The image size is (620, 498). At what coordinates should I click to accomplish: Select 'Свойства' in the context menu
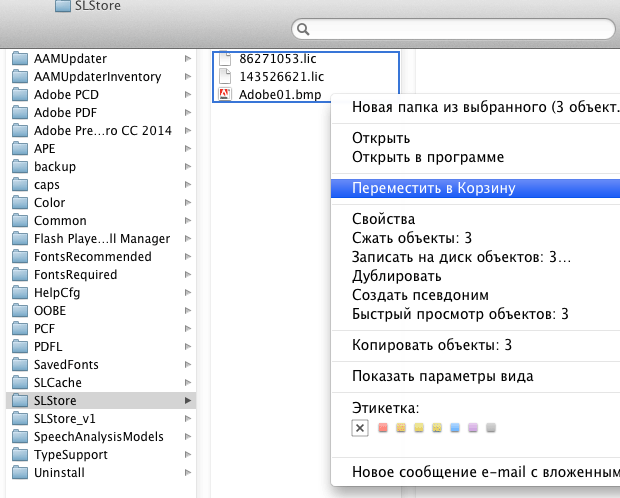[x=475, y=219]
